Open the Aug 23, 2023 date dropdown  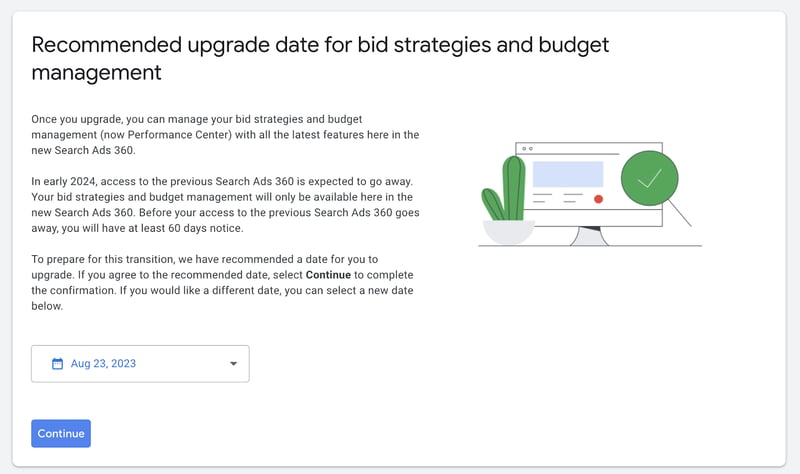click(x=140, y=364)
